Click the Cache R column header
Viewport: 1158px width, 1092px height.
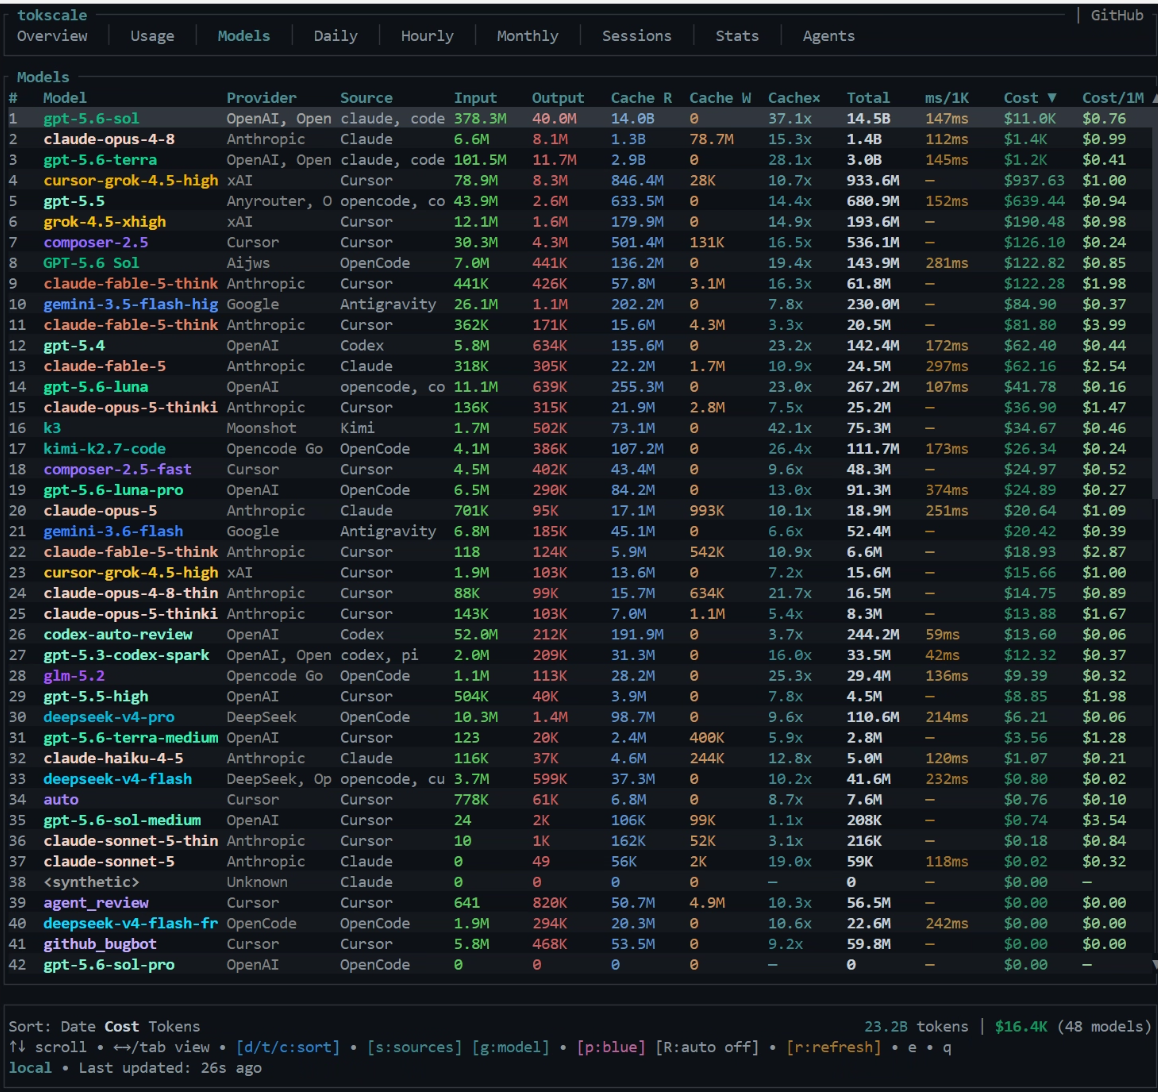tap(641, 97)
